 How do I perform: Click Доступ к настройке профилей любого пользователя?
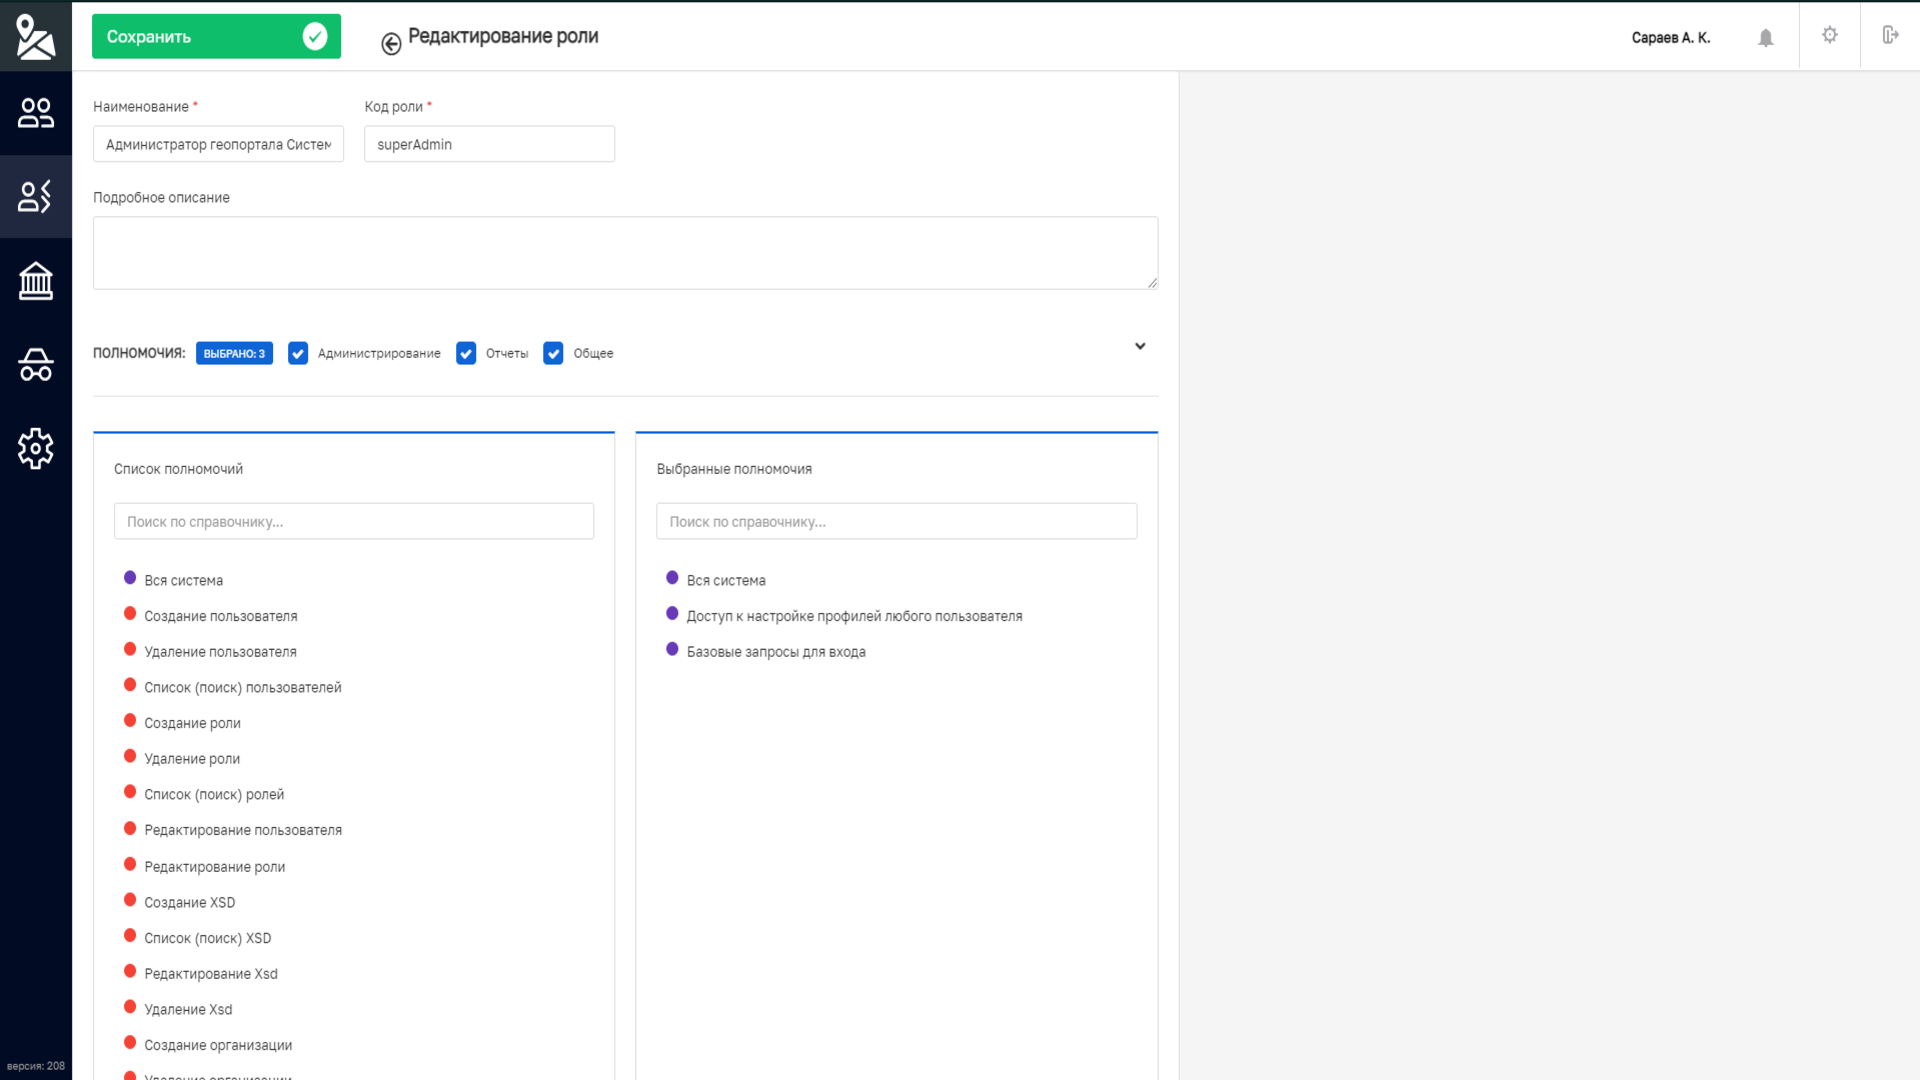pyautogui.click(x=854, y=616)
